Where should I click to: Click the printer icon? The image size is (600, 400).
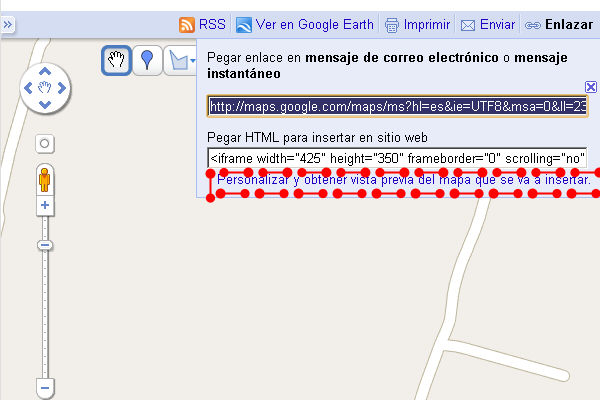391,25
